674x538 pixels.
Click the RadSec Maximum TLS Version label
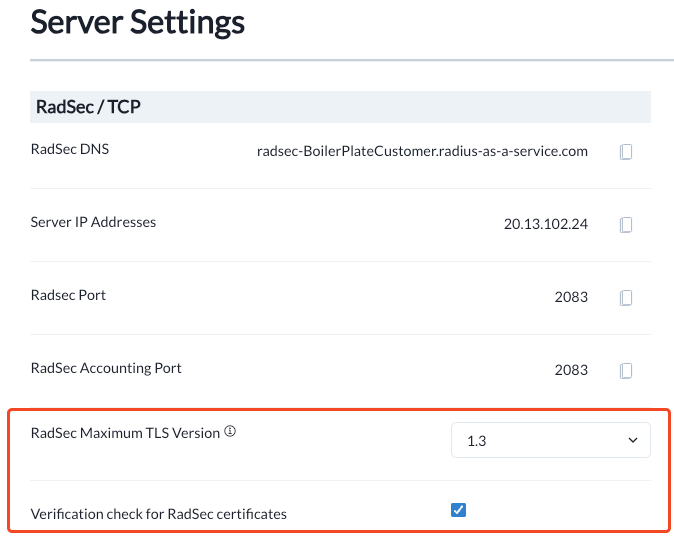[125, 434]
